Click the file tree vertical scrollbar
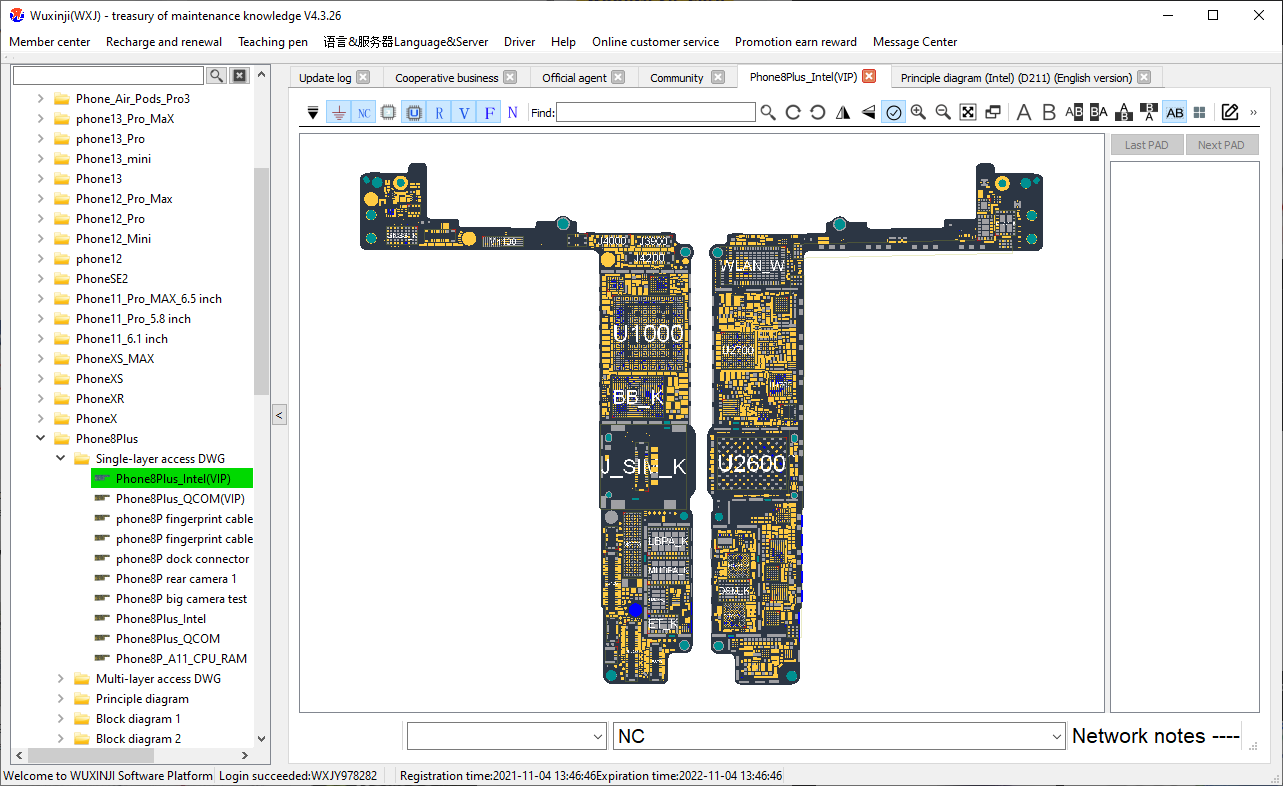 coord(262,280)
